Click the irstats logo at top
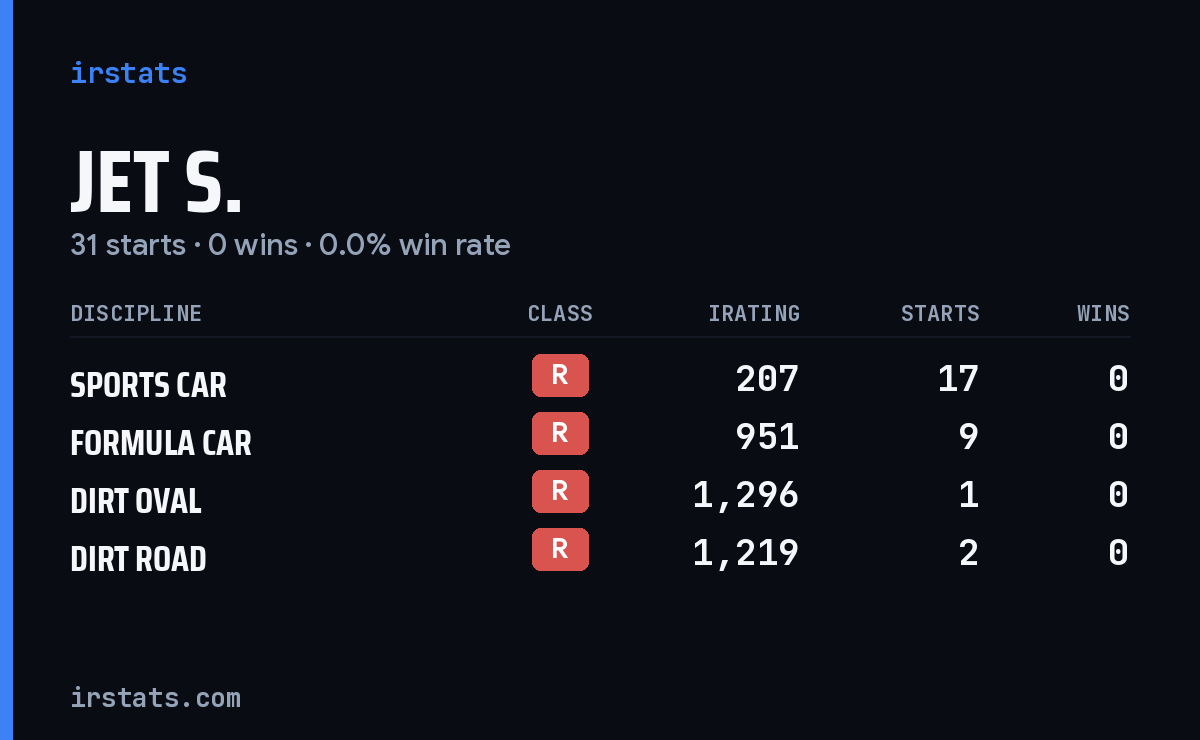Screen dimensions: 1200x740 click(x=128, y=73)
